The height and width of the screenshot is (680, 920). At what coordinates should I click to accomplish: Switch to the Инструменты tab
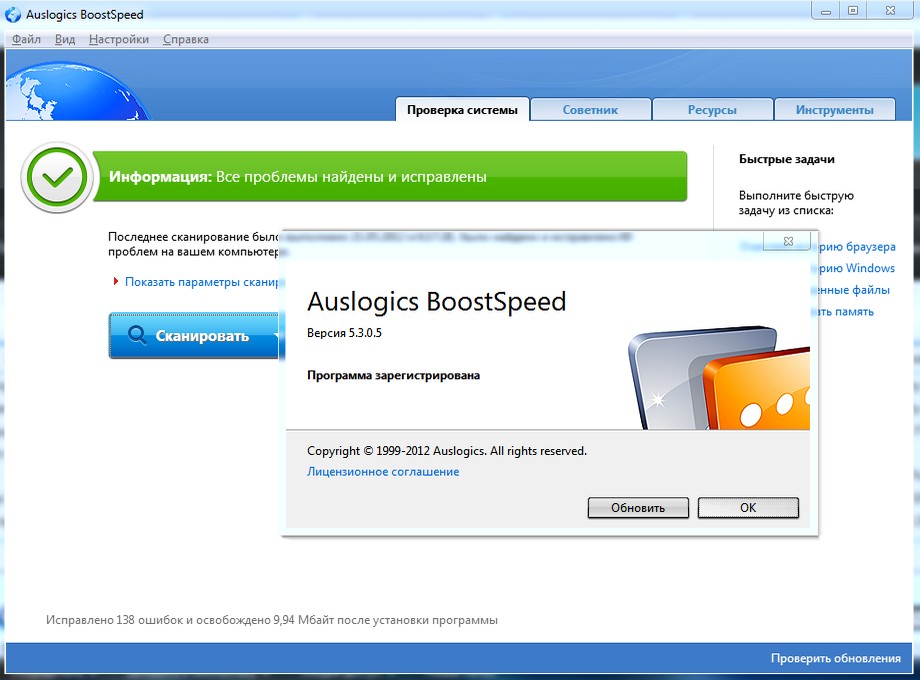click(x=834, y=110)
